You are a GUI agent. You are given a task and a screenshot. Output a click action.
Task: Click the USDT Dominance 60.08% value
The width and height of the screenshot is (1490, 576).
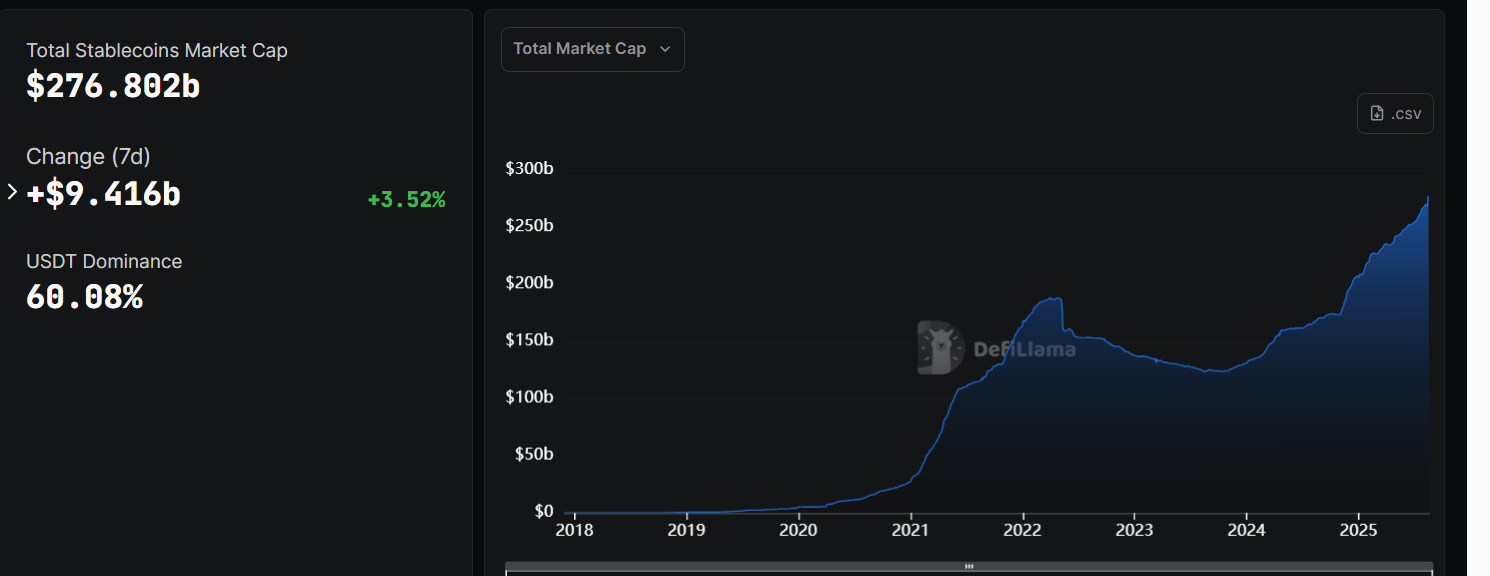(x=84, y=297)
